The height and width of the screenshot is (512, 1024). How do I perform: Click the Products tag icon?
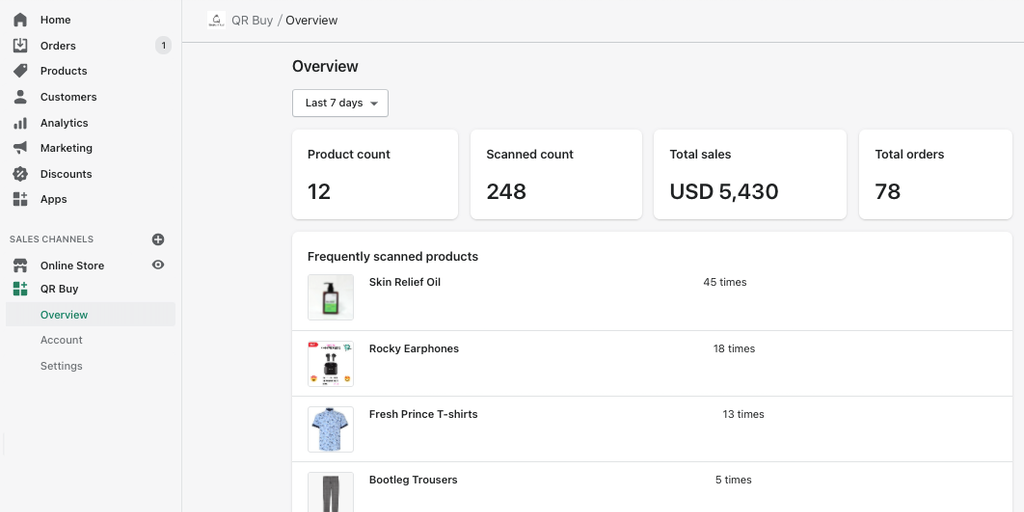(x=20, y=71)
